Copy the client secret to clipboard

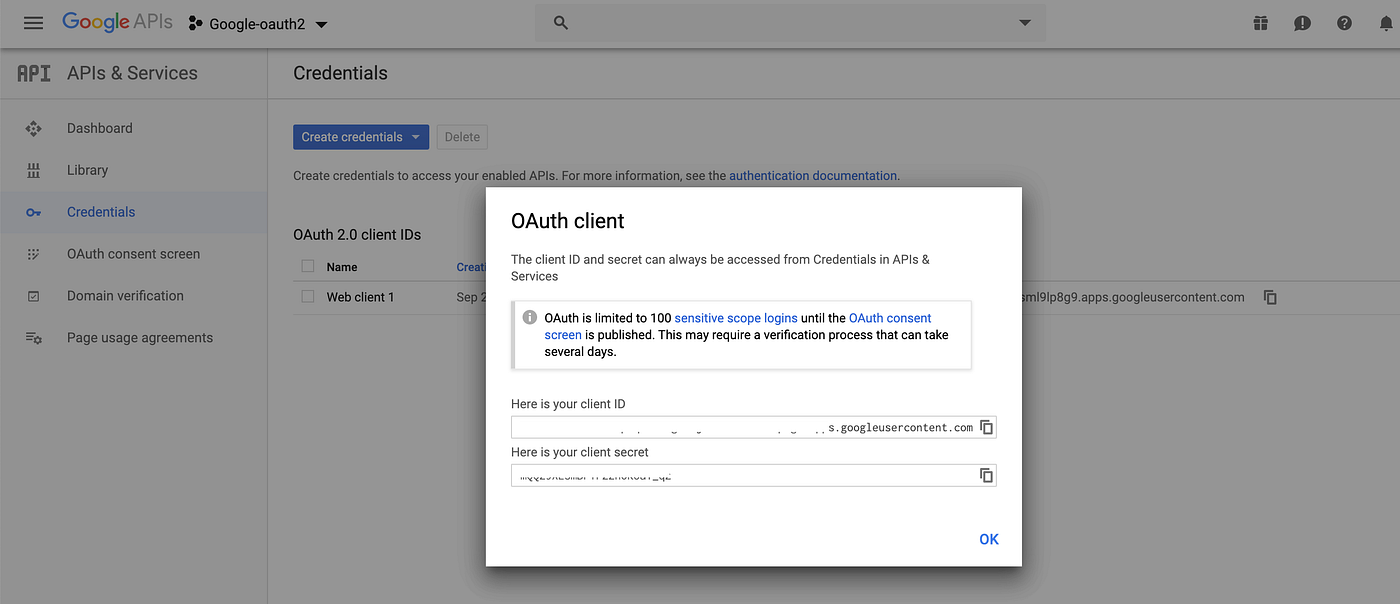pyautogui.click(x=986, y=475)
